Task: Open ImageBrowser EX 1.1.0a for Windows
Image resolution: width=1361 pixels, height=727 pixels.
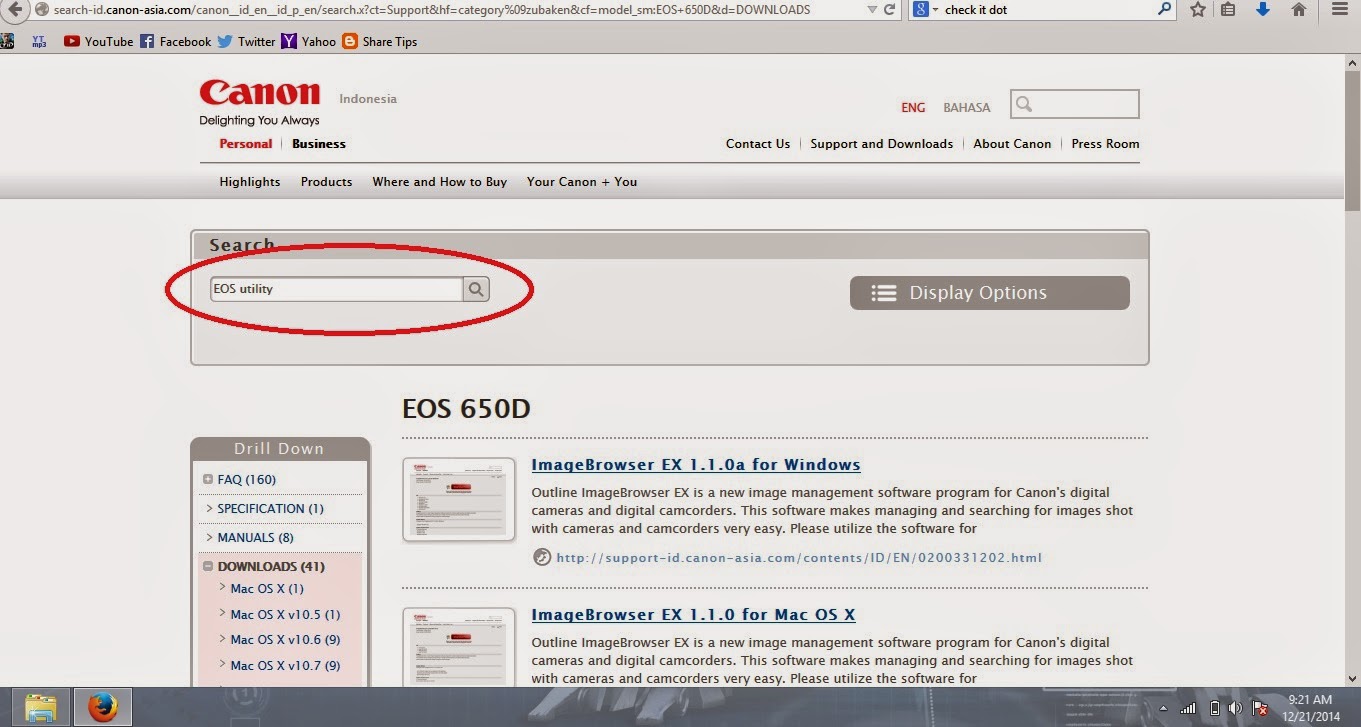Action: click(696, 465)
